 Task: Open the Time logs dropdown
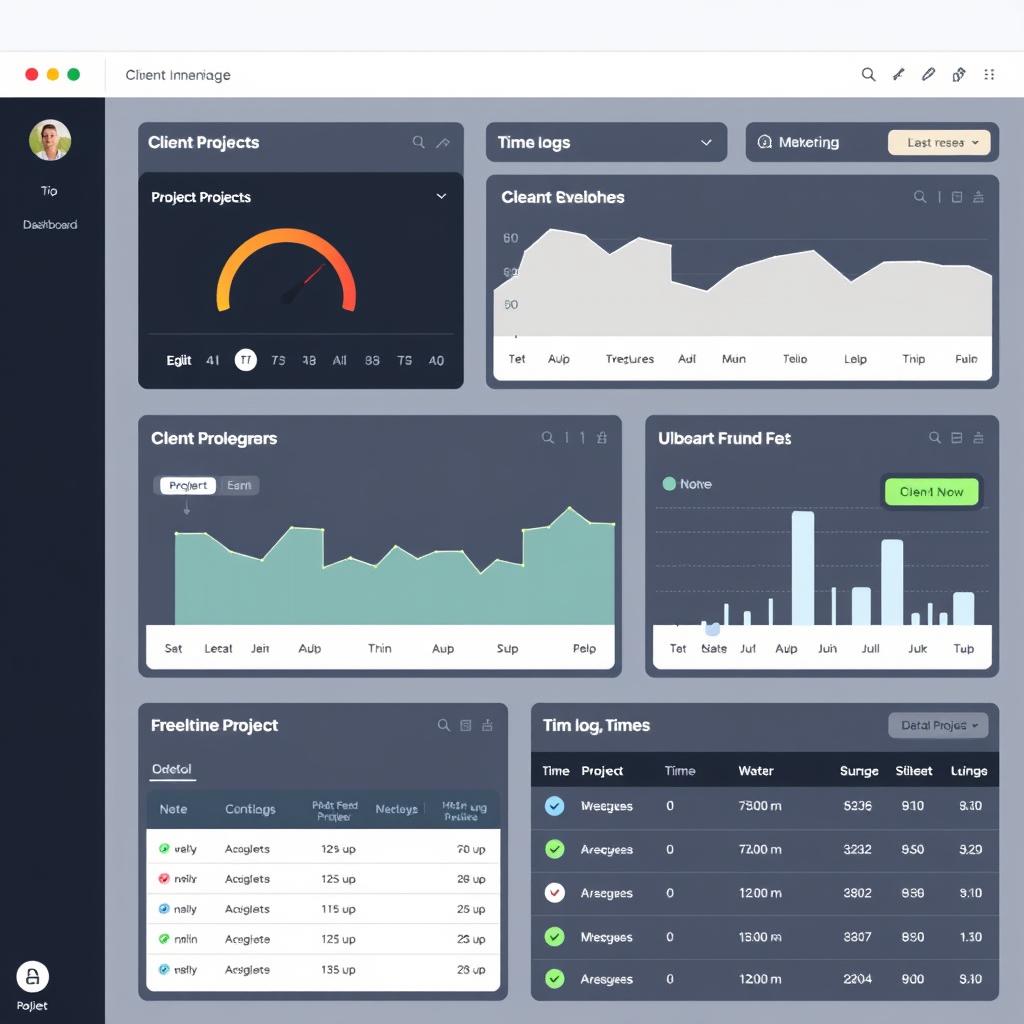605,142
